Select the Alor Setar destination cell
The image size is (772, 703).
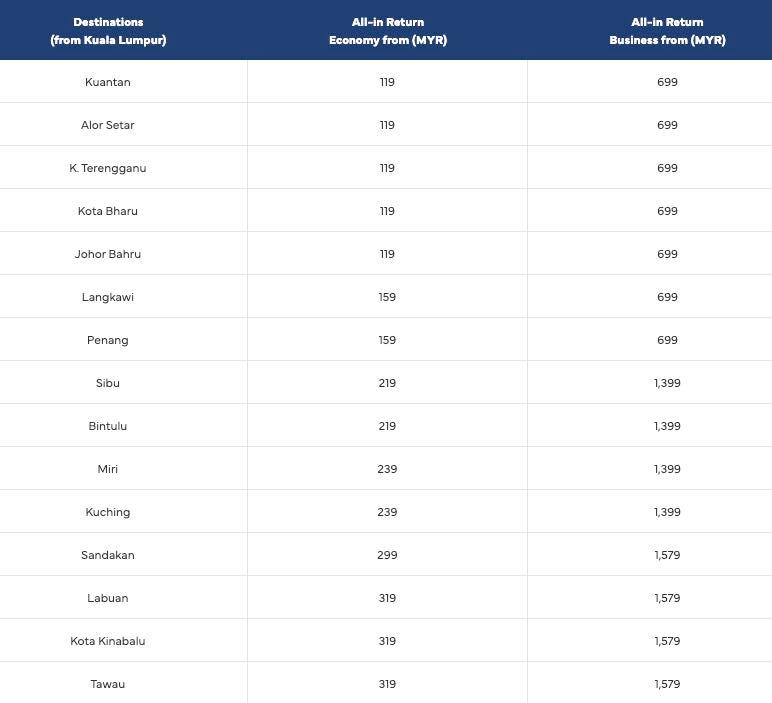tap(108, 125)
